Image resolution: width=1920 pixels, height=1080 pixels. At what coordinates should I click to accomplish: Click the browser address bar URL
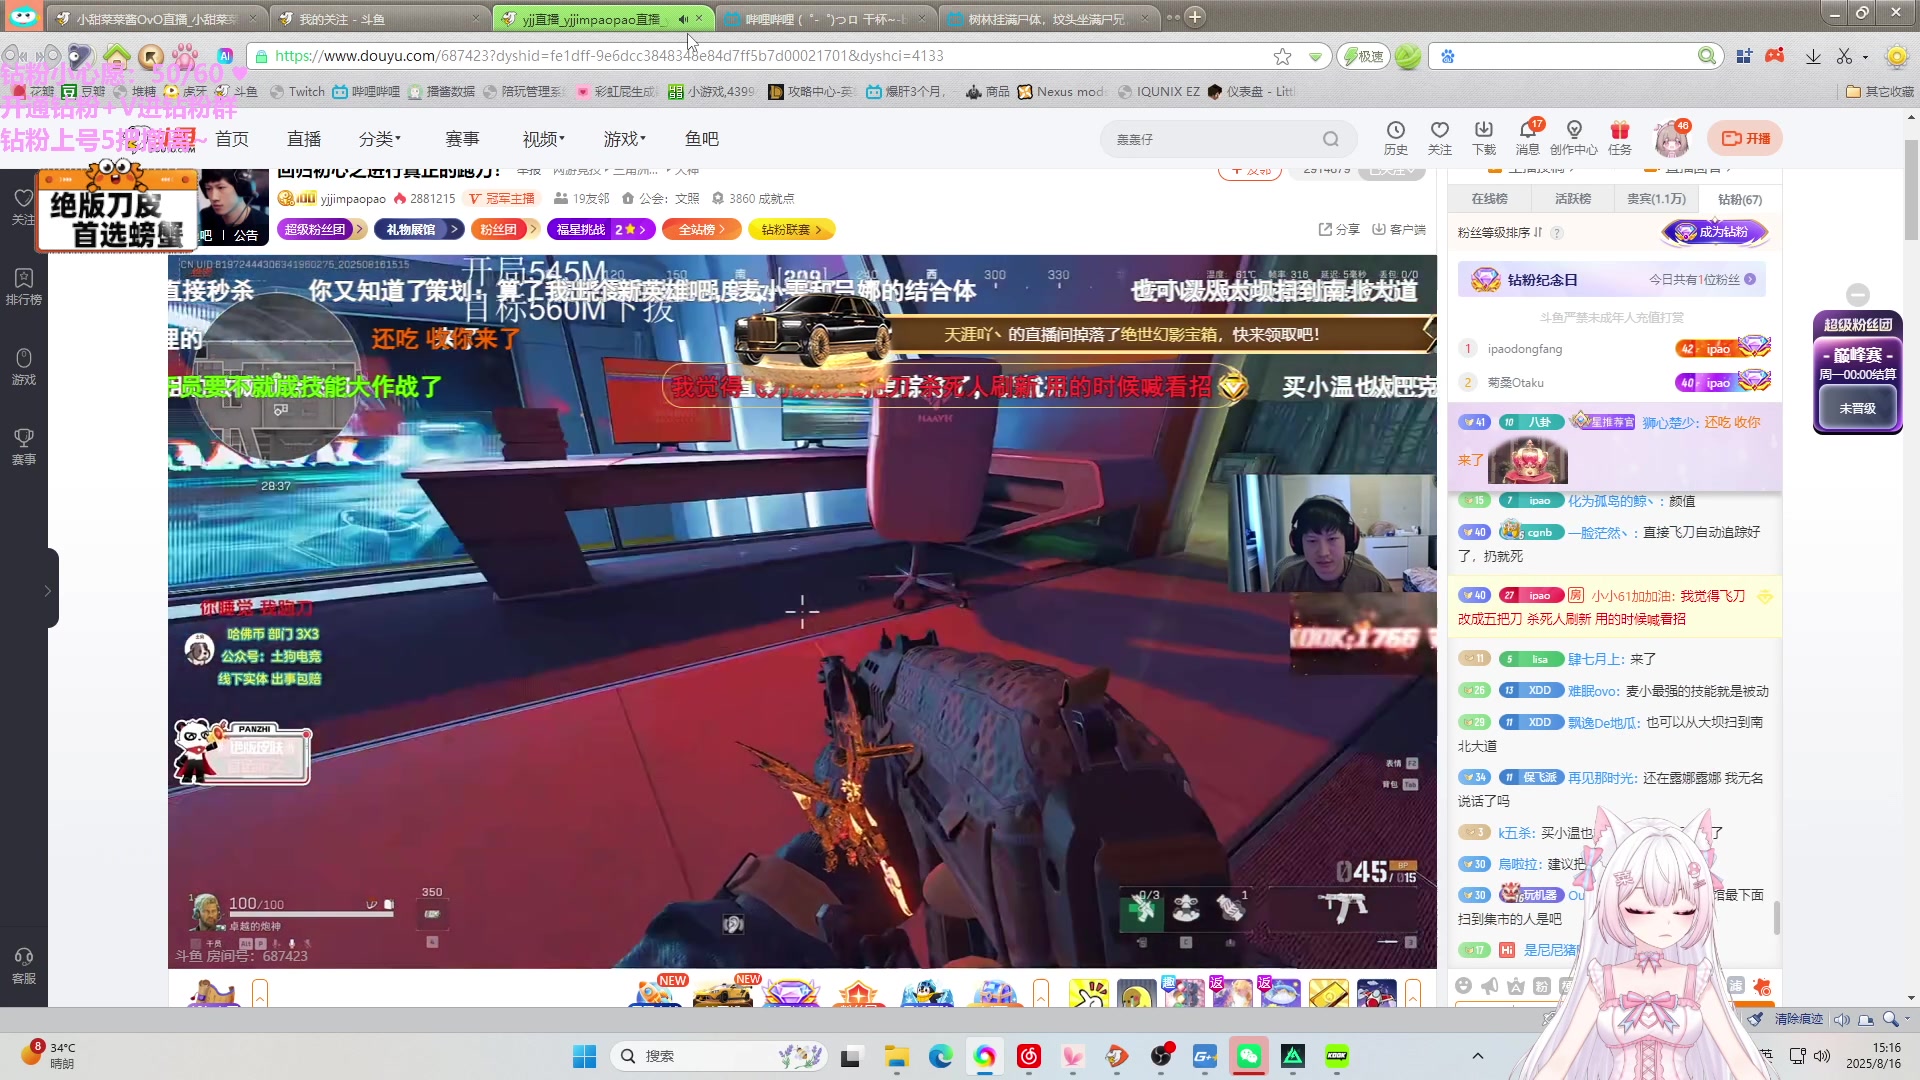608,56
